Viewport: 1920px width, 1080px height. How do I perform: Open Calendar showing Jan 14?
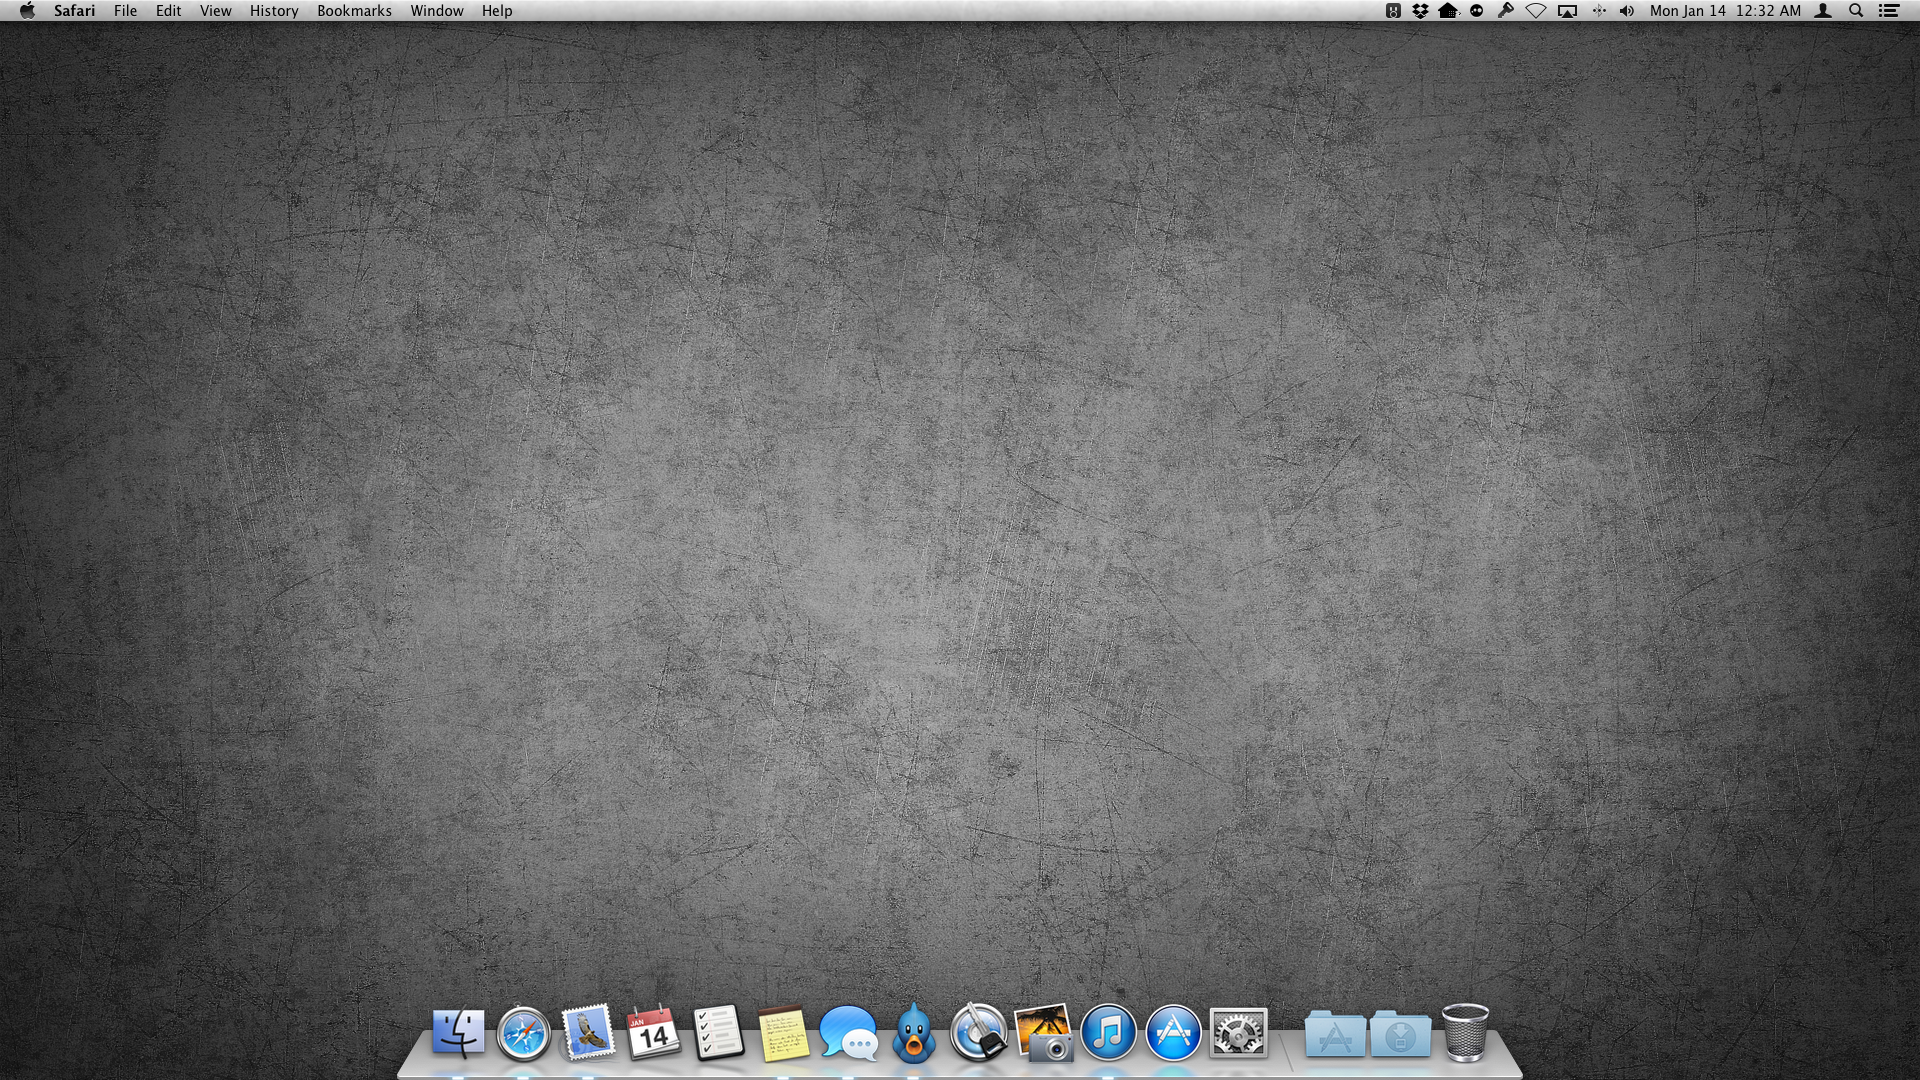click(x=653, y=1032)
